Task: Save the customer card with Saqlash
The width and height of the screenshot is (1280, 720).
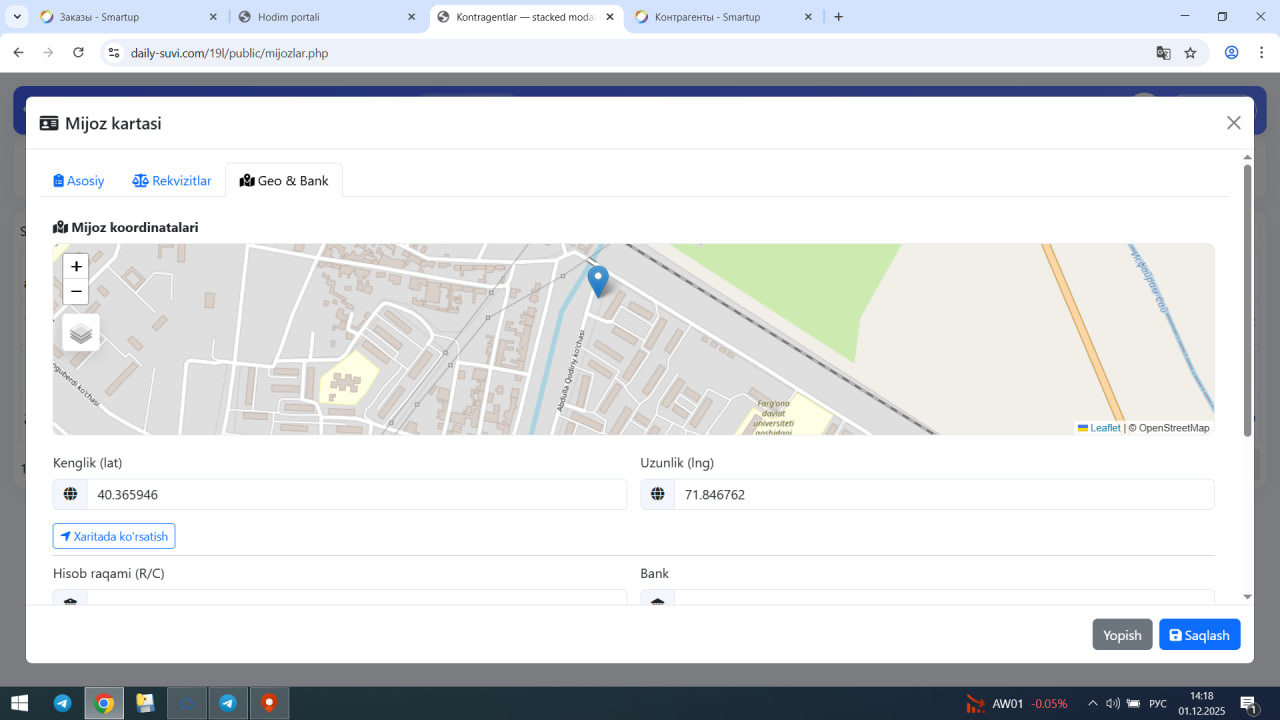Action: click(1200, 635)
